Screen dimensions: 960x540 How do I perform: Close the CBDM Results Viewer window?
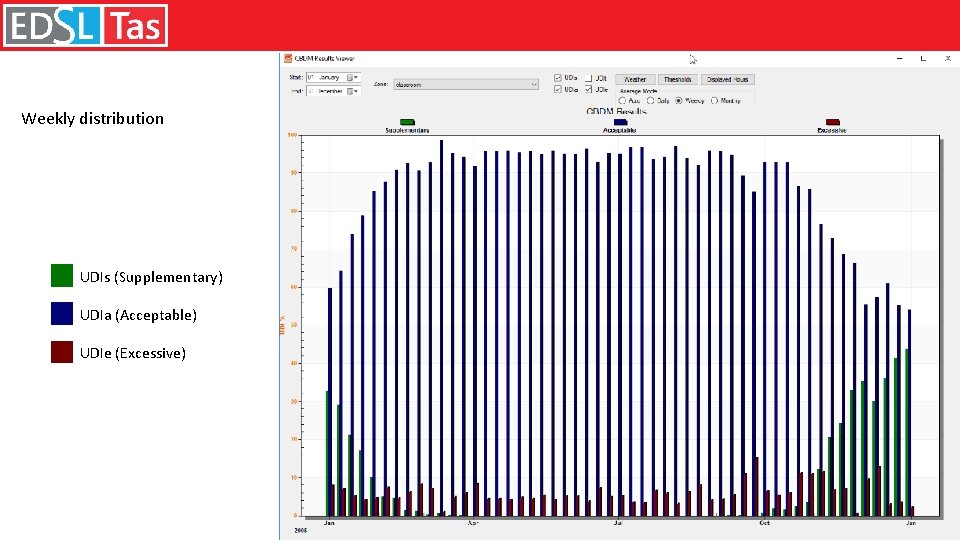[948, 59]
